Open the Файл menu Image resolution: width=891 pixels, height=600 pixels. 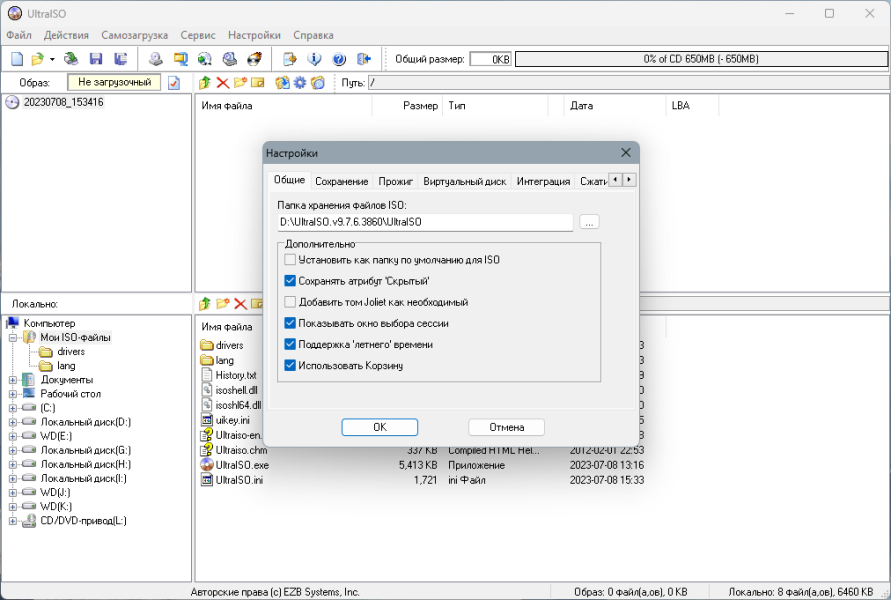point(19,35)
